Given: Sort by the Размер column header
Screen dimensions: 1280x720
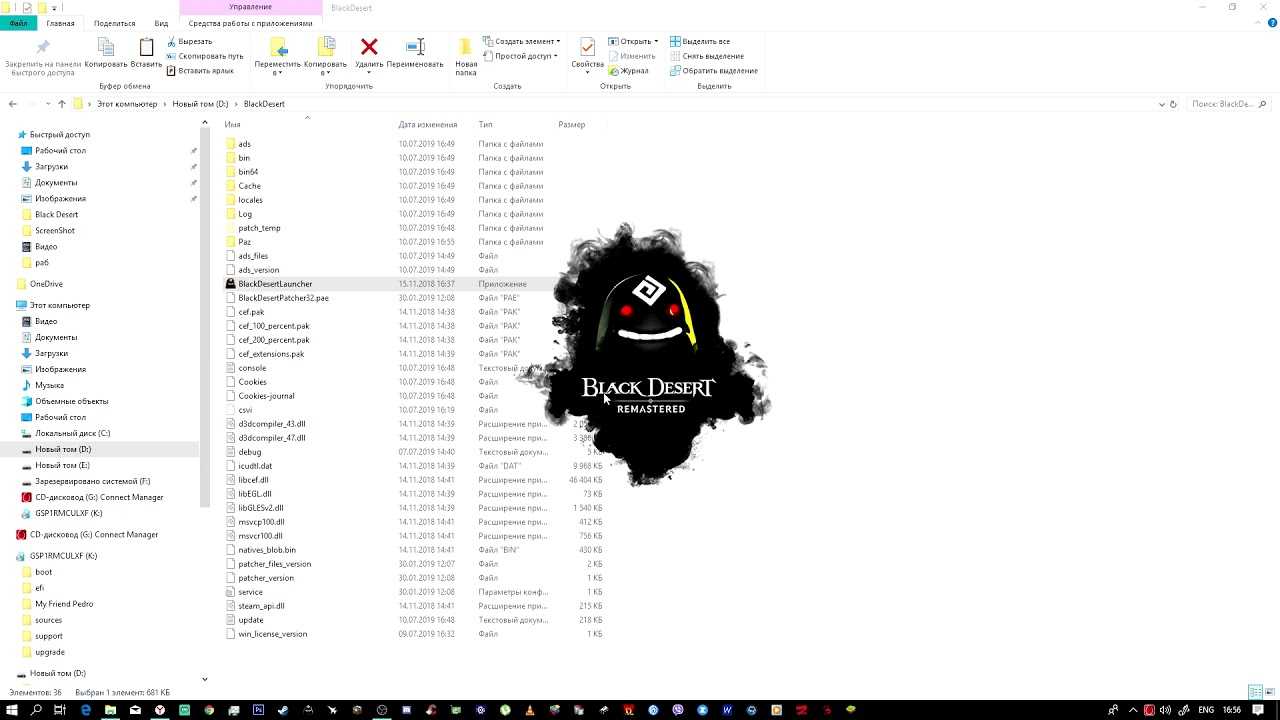Looking at the screenshot, I should click(572, 125).
